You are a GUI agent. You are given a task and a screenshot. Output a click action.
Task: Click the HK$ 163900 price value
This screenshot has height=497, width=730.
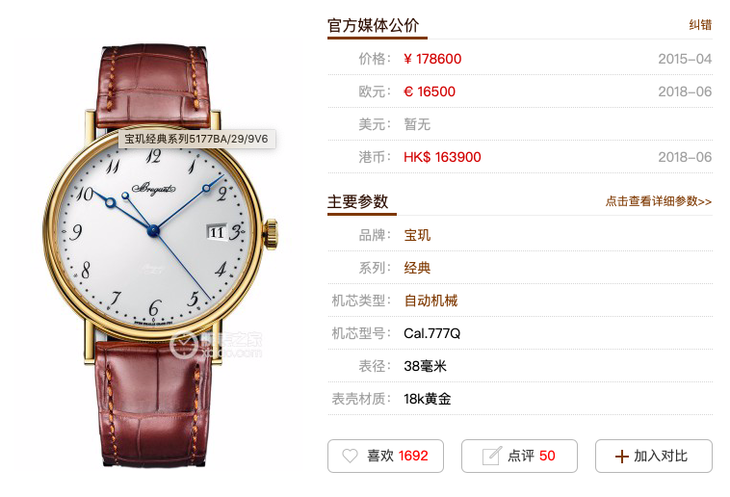pos(442,157)
